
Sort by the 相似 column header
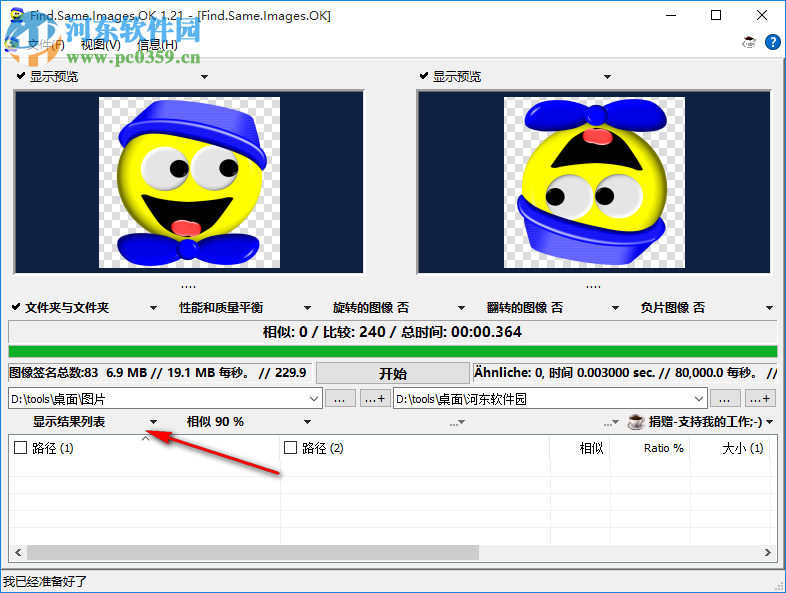[x=580, y=448]
